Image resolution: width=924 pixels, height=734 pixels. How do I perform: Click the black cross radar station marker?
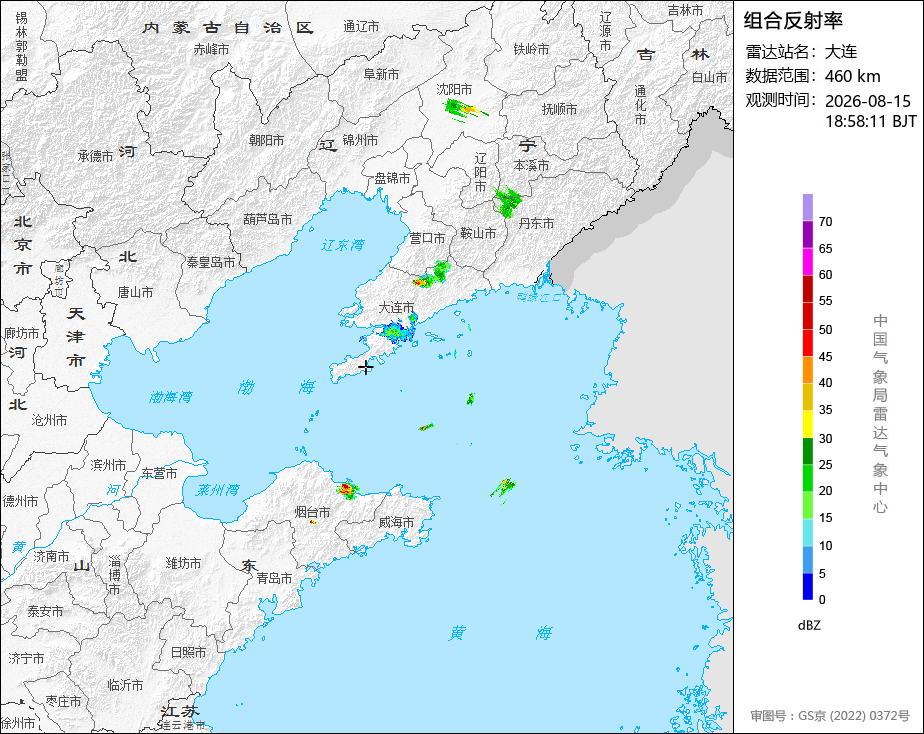pos(366,368)
